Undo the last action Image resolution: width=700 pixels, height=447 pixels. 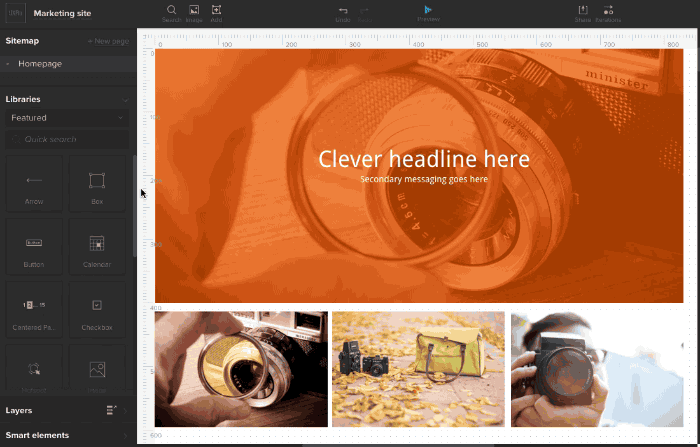(x=343, y=14)
